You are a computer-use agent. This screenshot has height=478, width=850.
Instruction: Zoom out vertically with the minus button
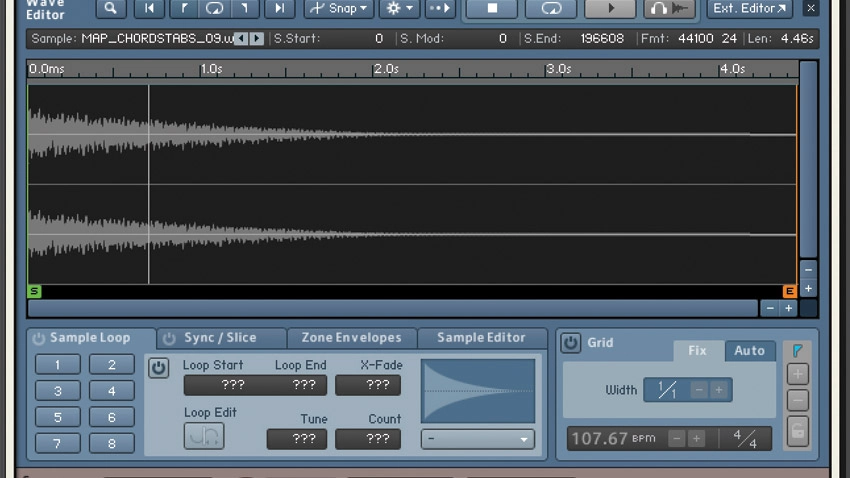click(808, 270)
